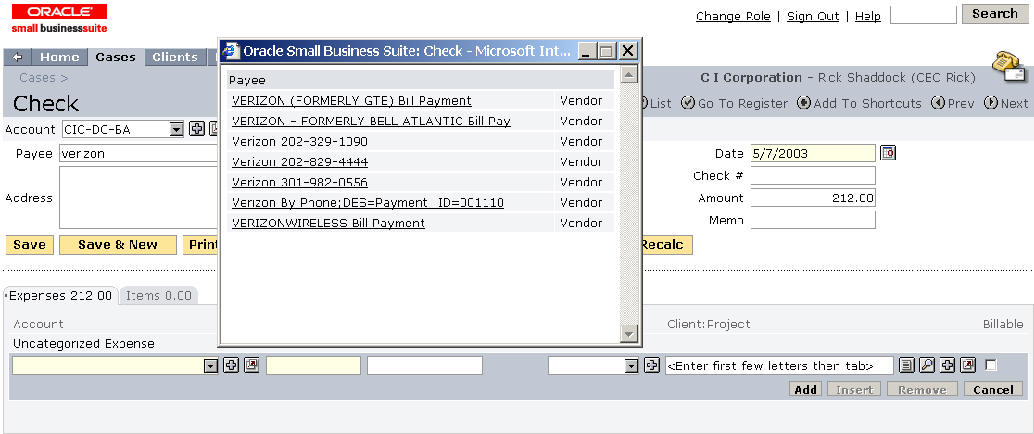Click the Change Role link
The height and width of the screenshot is (434, 1034).
pos(733,16)
